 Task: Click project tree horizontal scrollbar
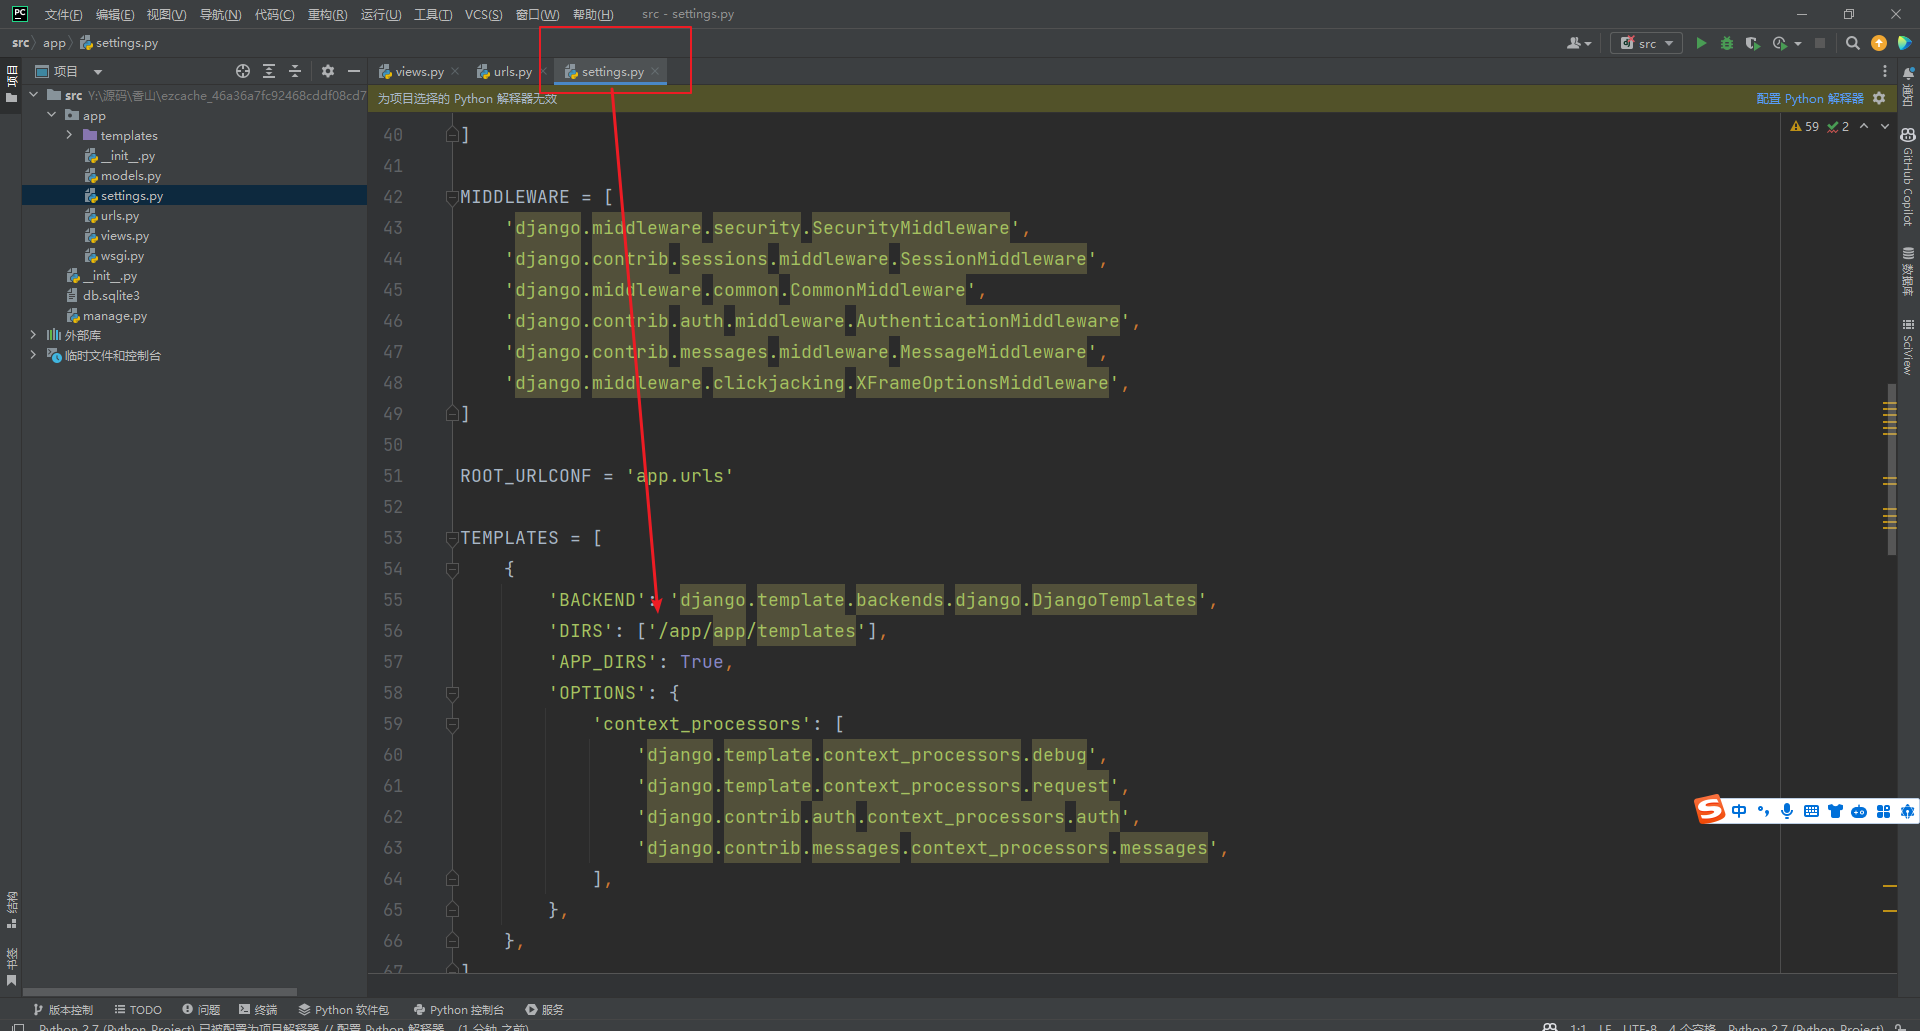click(x=160, y=992)
